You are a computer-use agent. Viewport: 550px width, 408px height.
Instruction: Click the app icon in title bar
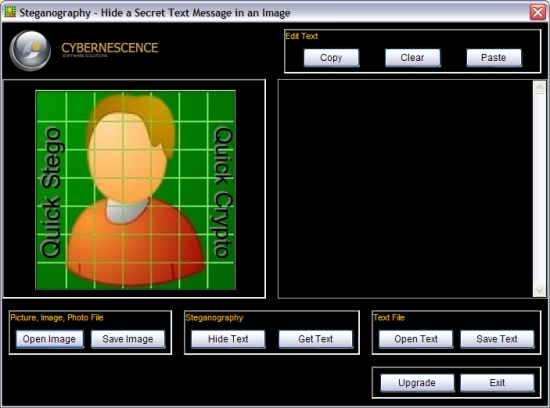[10, 12]
